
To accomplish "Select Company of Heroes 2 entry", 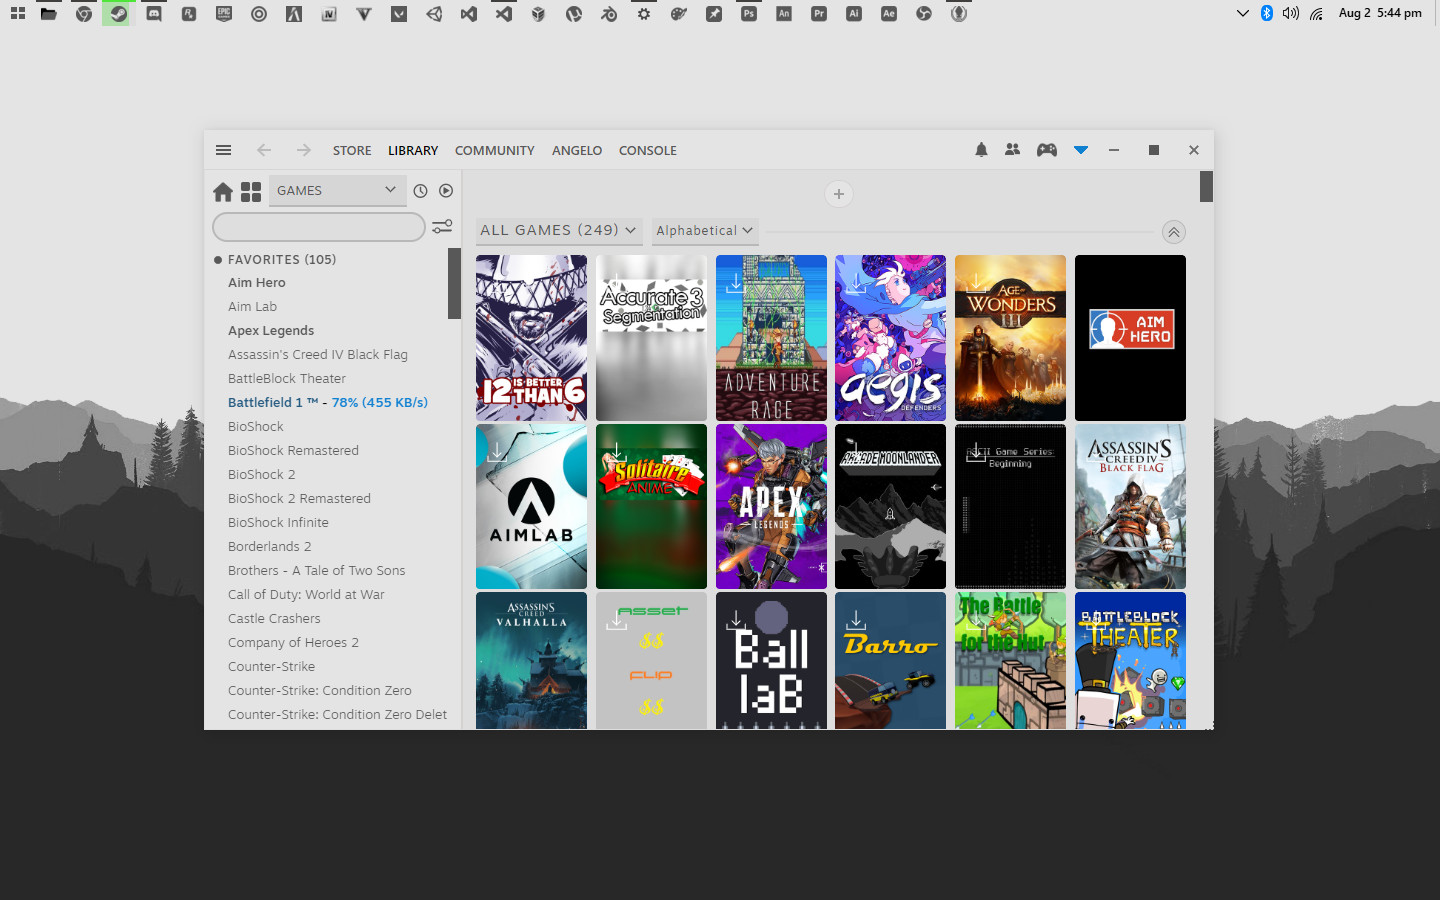I will click(x=293, y=643).
